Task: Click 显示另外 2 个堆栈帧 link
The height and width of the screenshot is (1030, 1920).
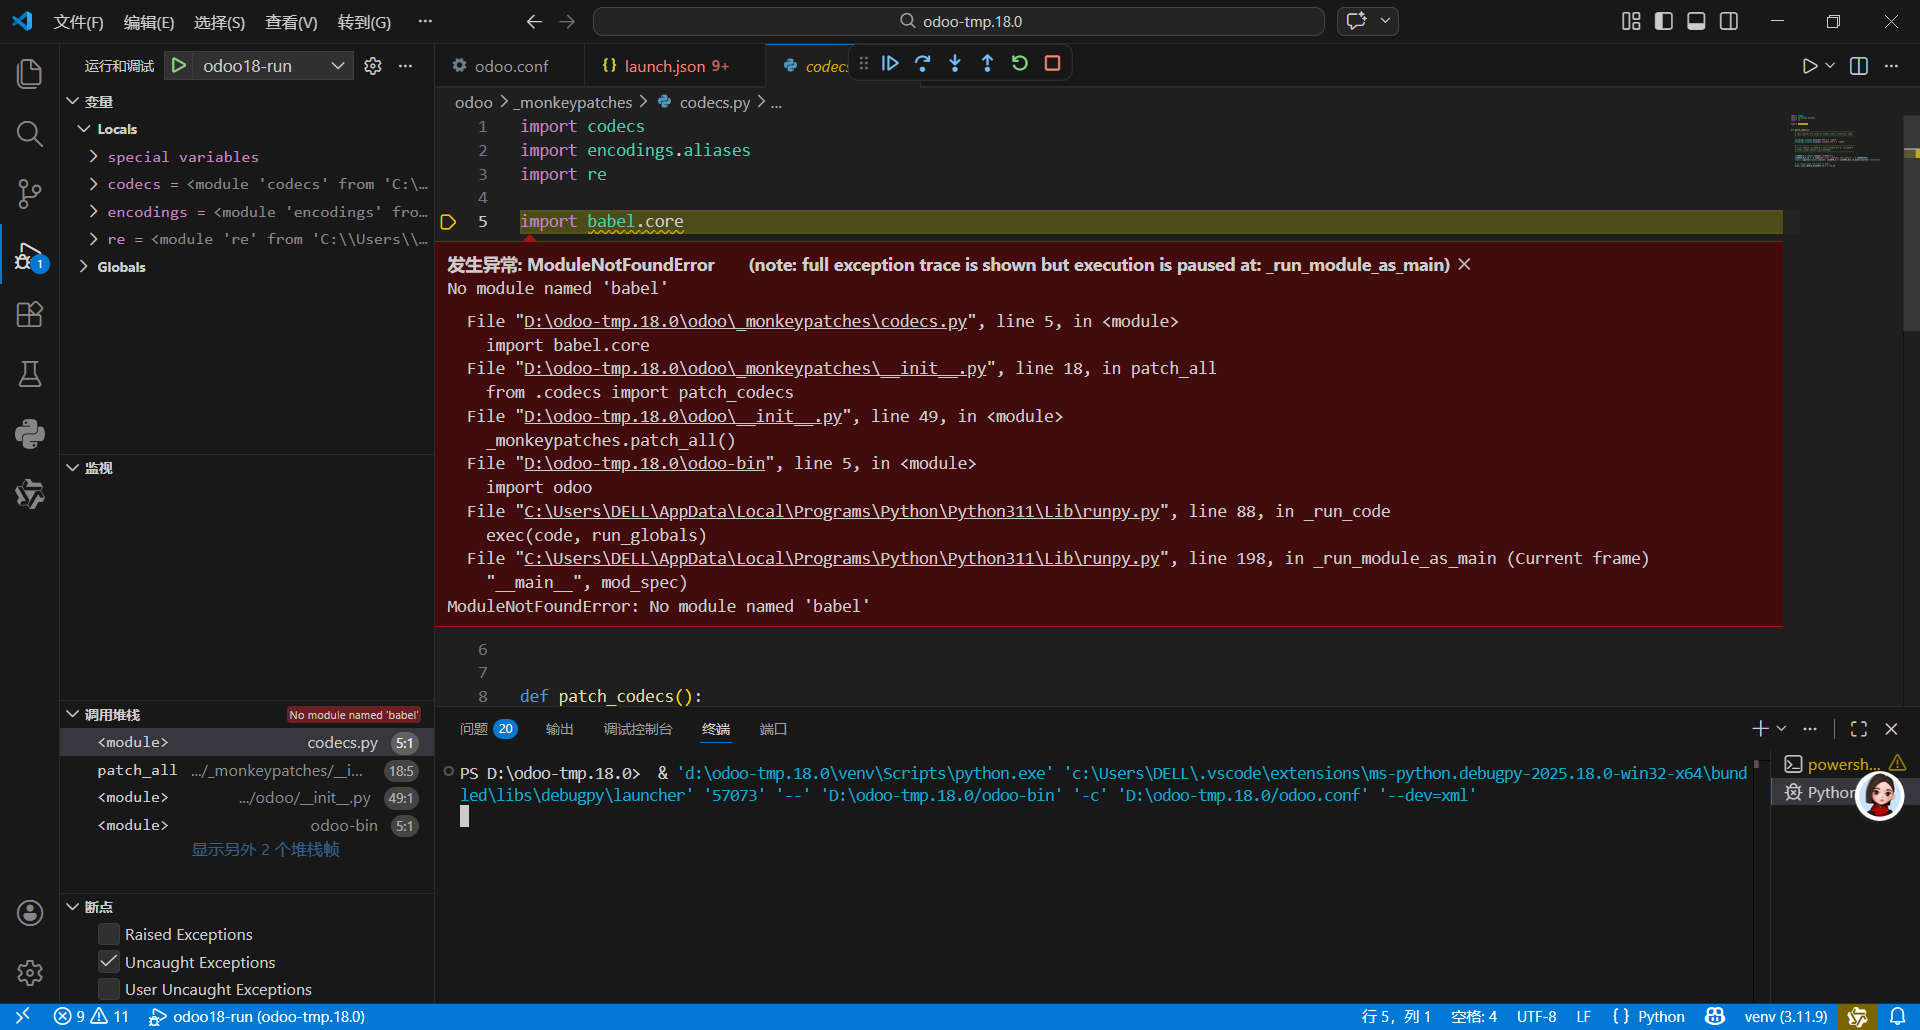Action: pos(266,849)
